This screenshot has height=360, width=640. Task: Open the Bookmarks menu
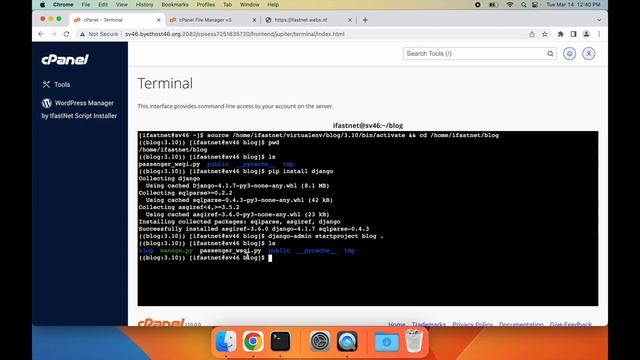(x=175, y=4)
